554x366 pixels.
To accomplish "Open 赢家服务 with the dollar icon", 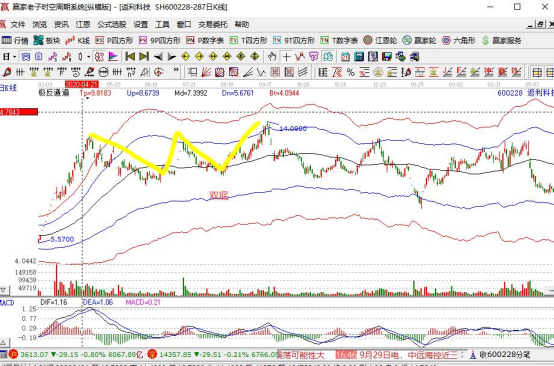I will (x=501, y=41).
